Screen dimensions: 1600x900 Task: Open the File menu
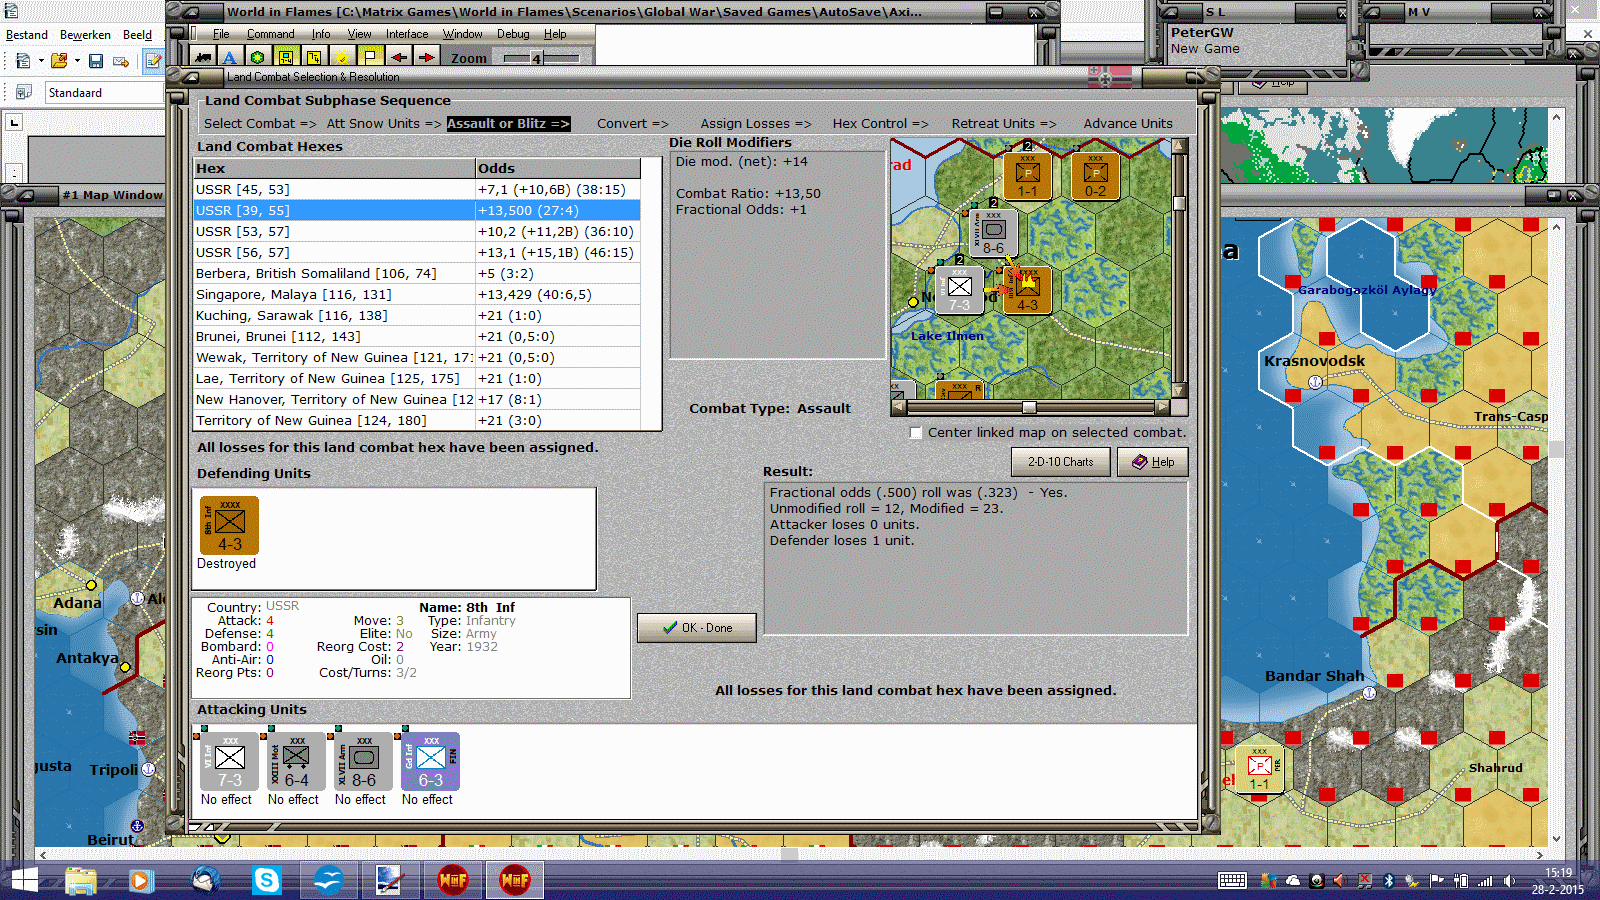pyautogui.click(x=221, y=34)
